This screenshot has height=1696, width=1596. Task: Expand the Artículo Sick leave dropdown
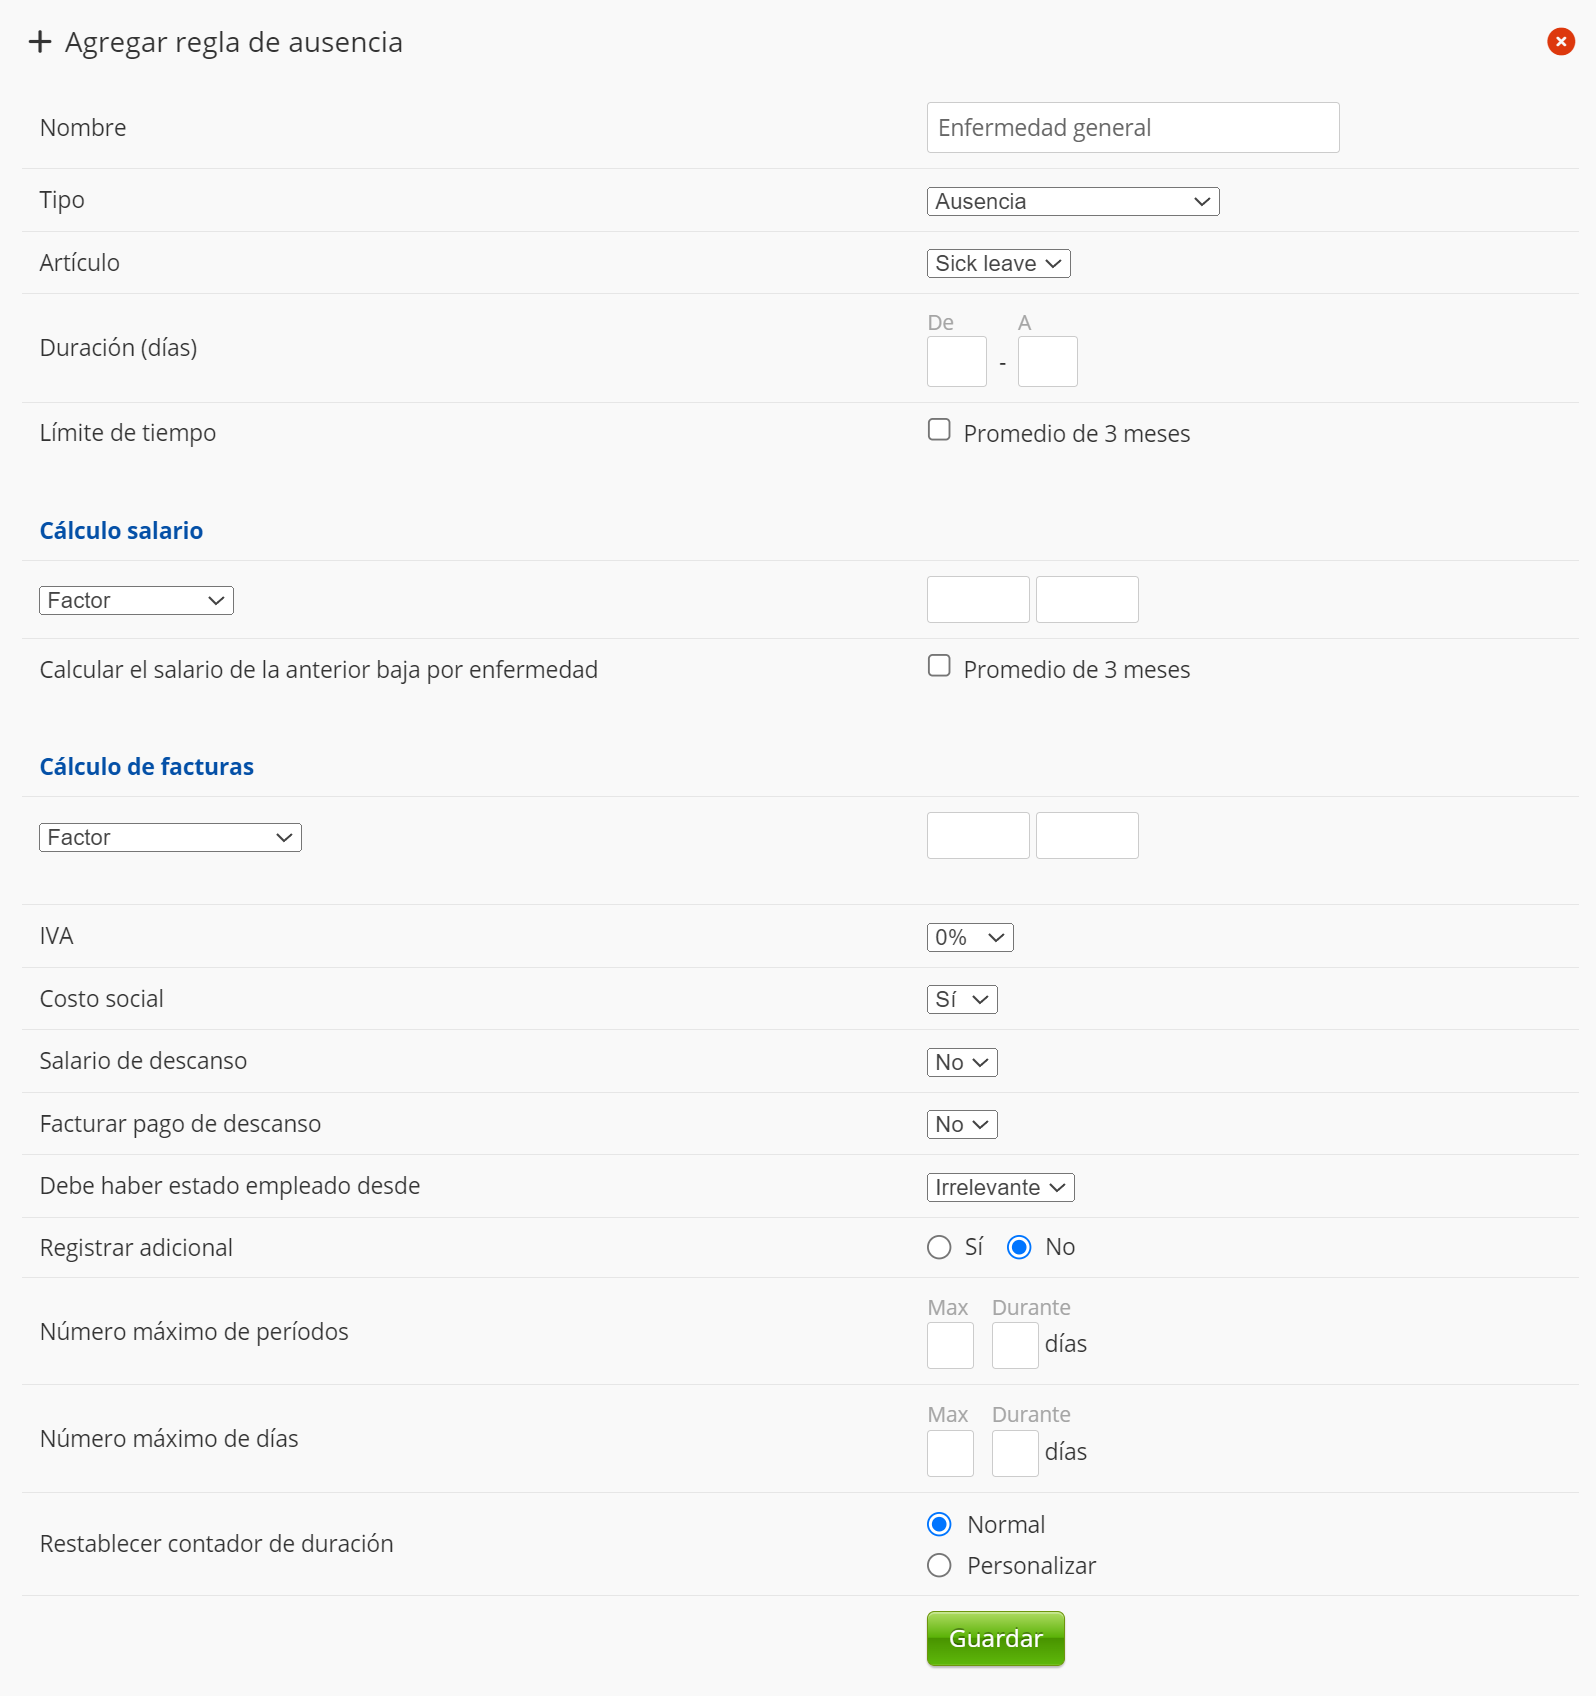(998, 264)
